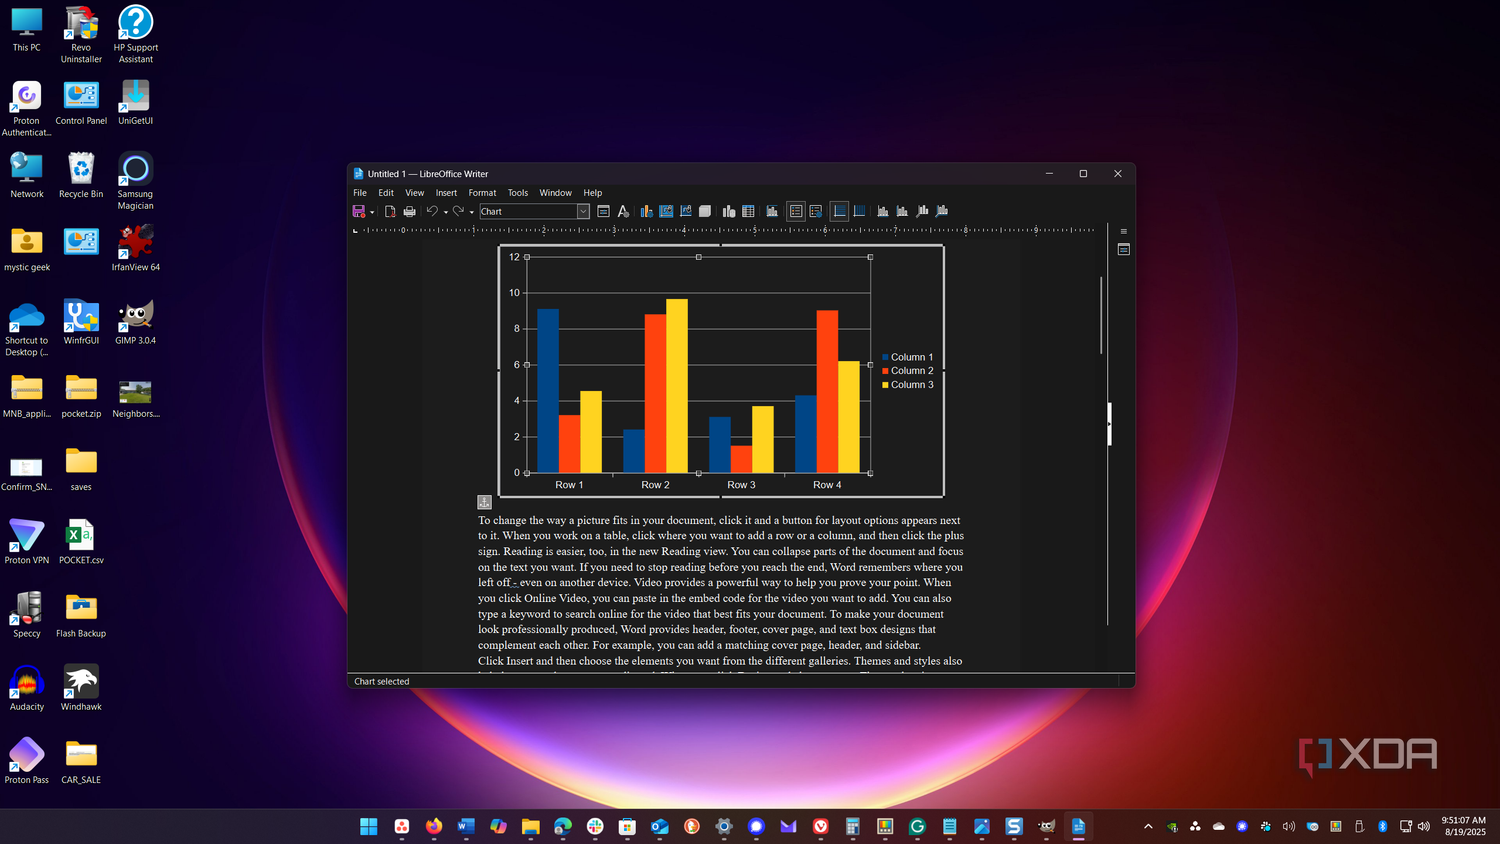Viewport: 1500px width, 844px height.
Task: Open the Insert menu
Action: pos(446,193)
